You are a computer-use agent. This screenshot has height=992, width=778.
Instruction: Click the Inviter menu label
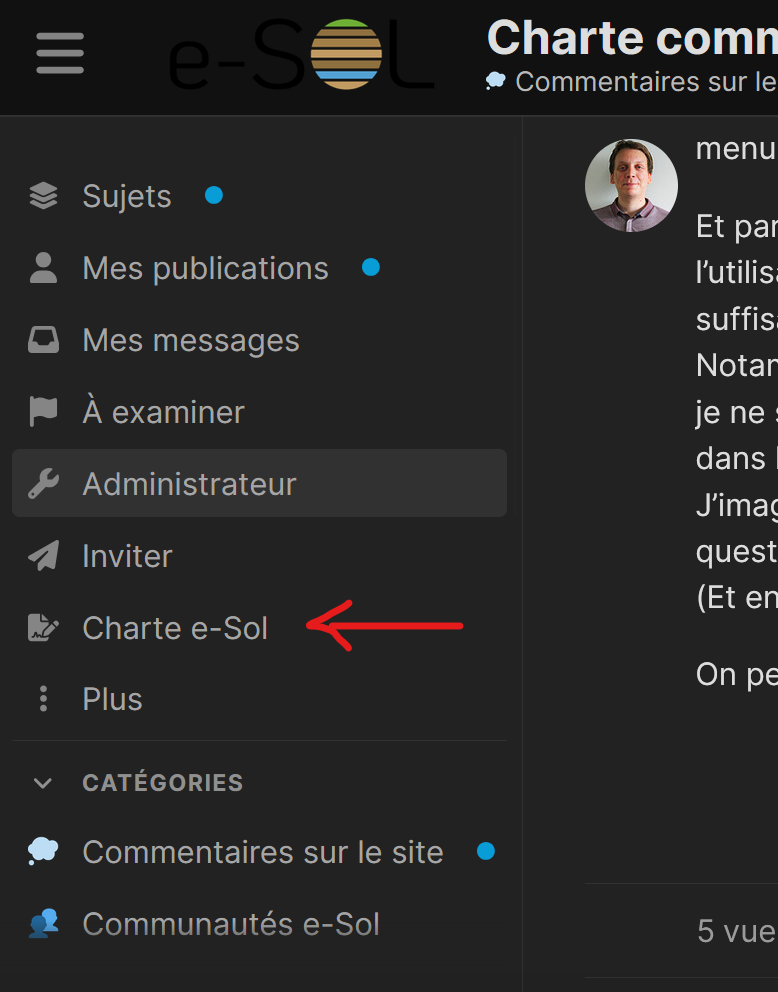127,556
